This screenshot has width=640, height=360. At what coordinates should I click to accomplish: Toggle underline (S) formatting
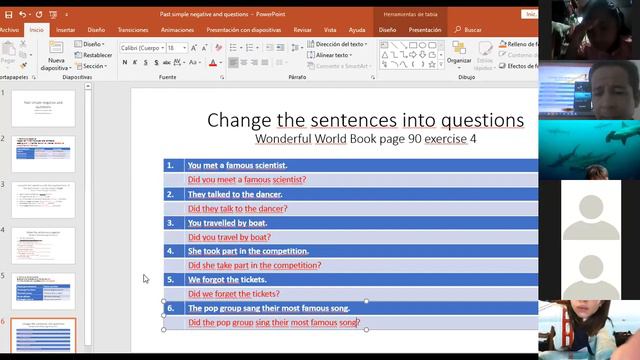click(x=146, y=62)
